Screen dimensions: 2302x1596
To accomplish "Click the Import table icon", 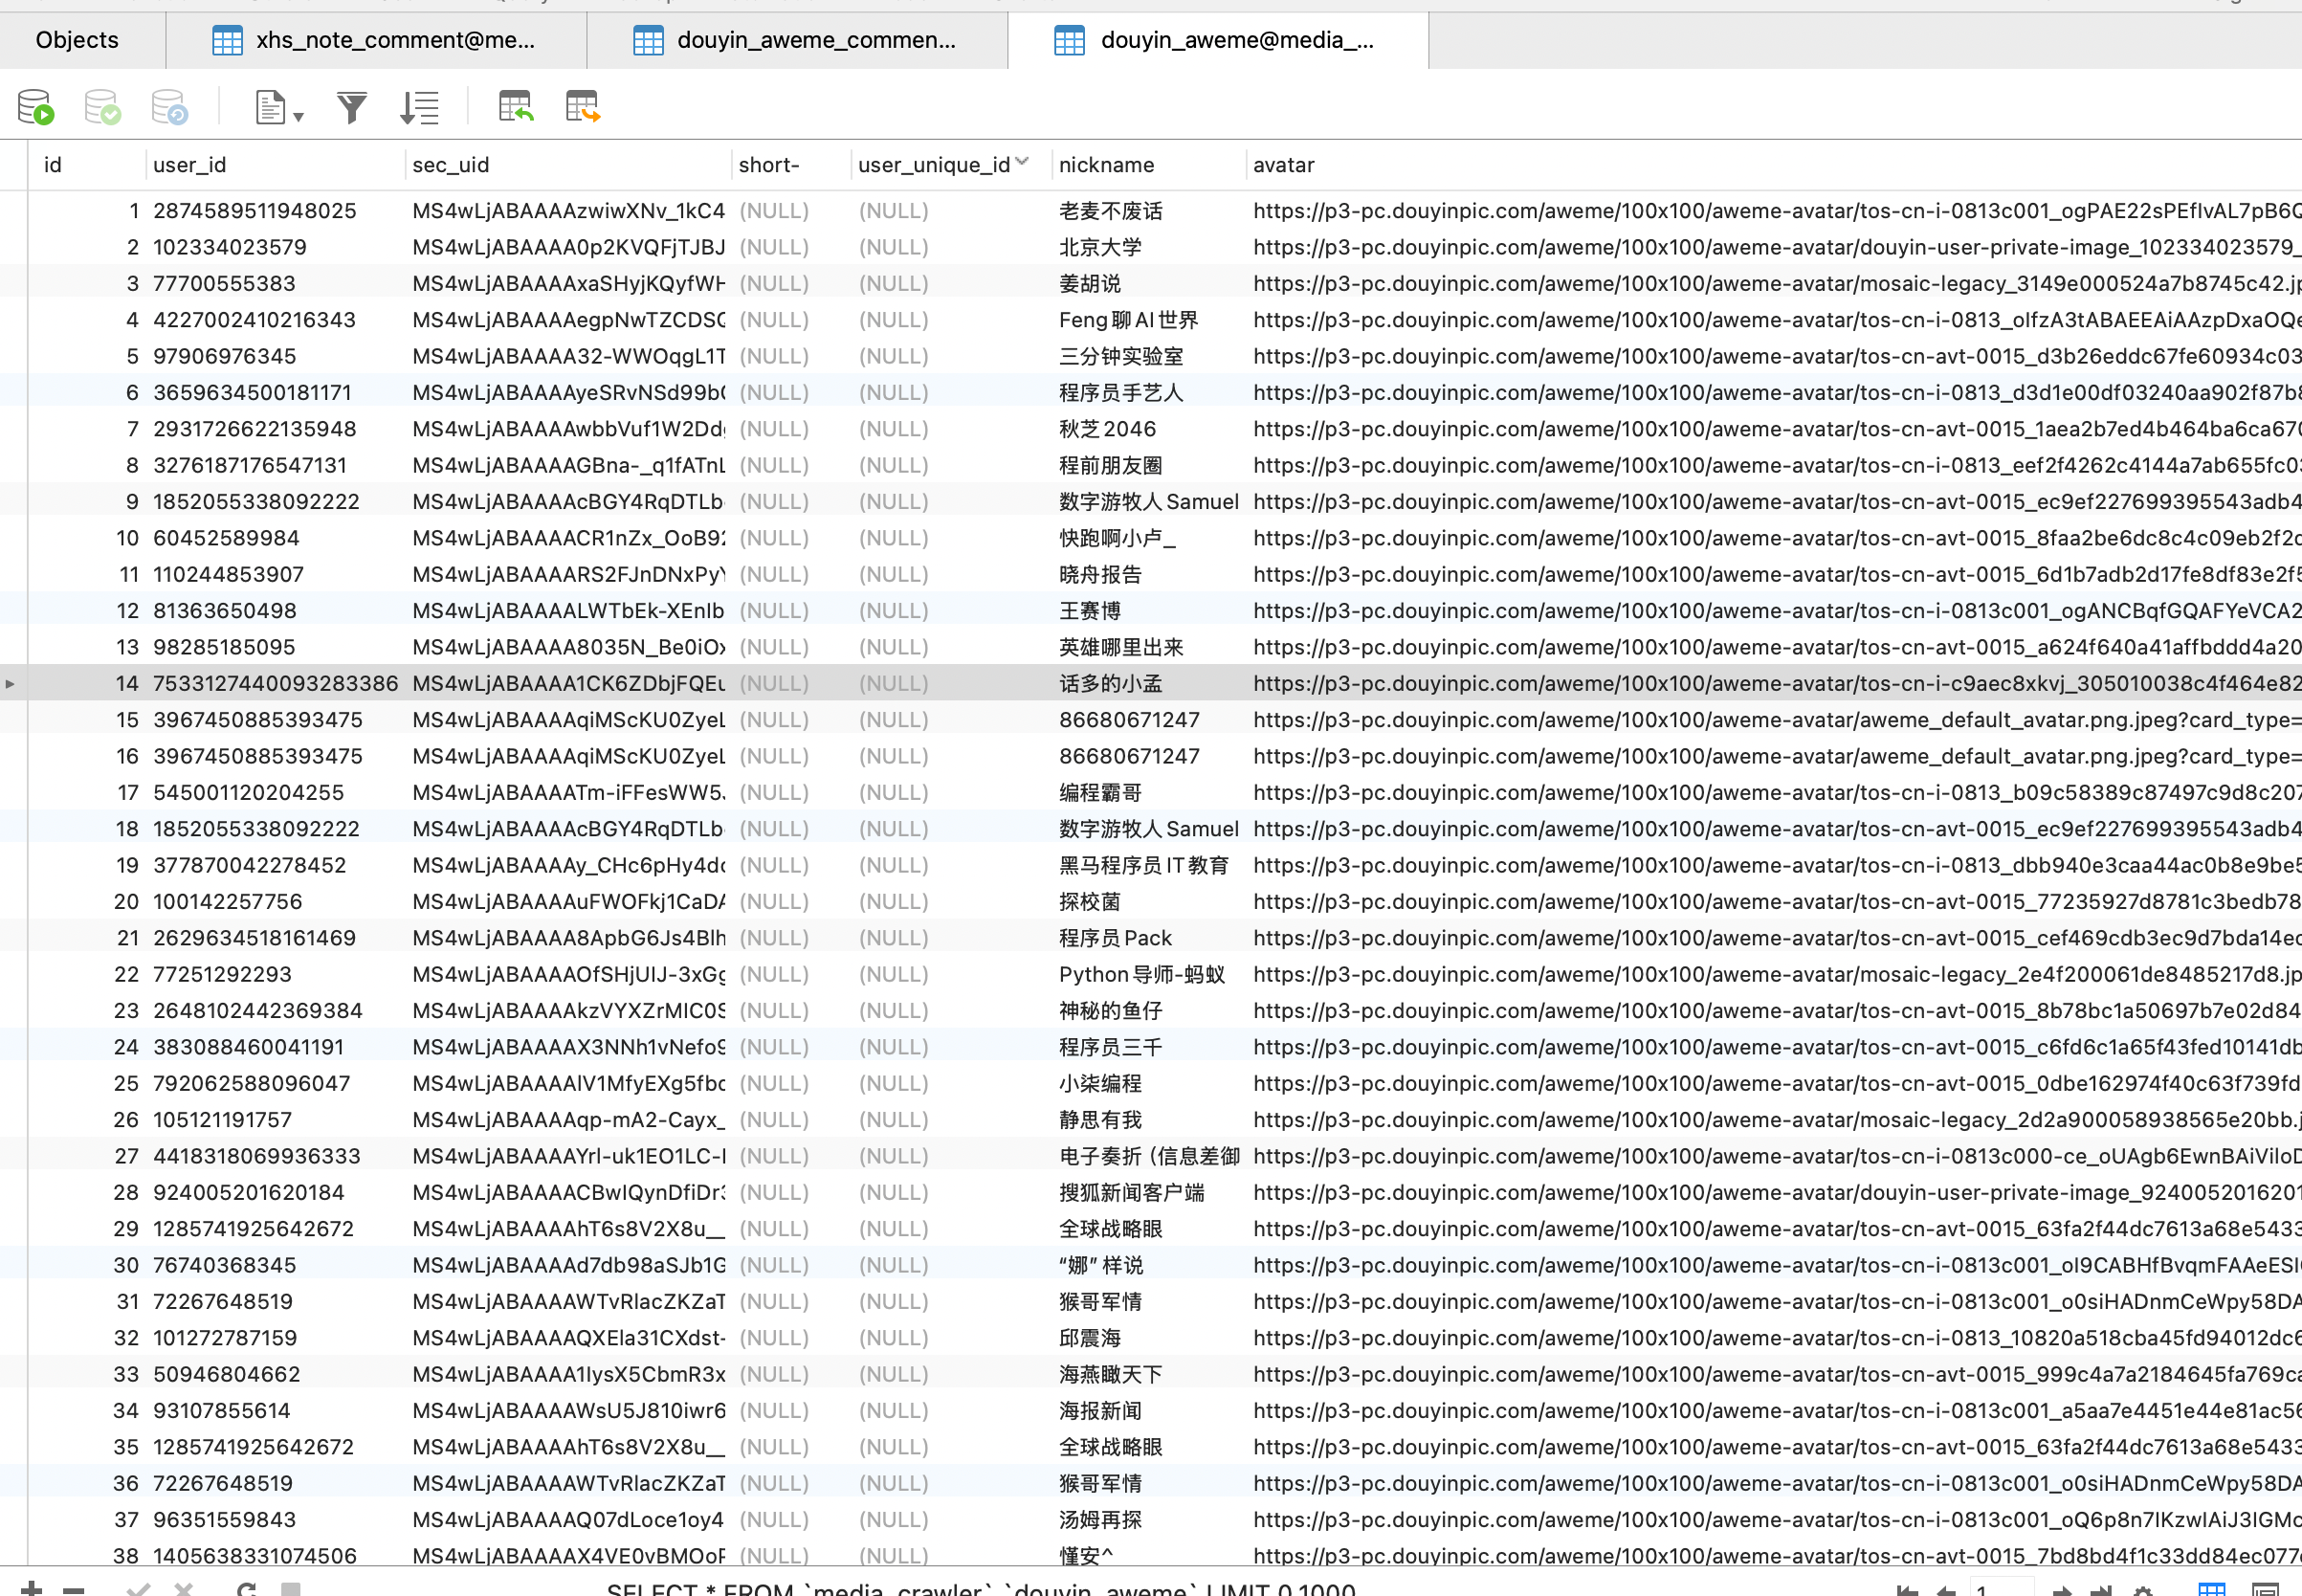I will [516, 107].
